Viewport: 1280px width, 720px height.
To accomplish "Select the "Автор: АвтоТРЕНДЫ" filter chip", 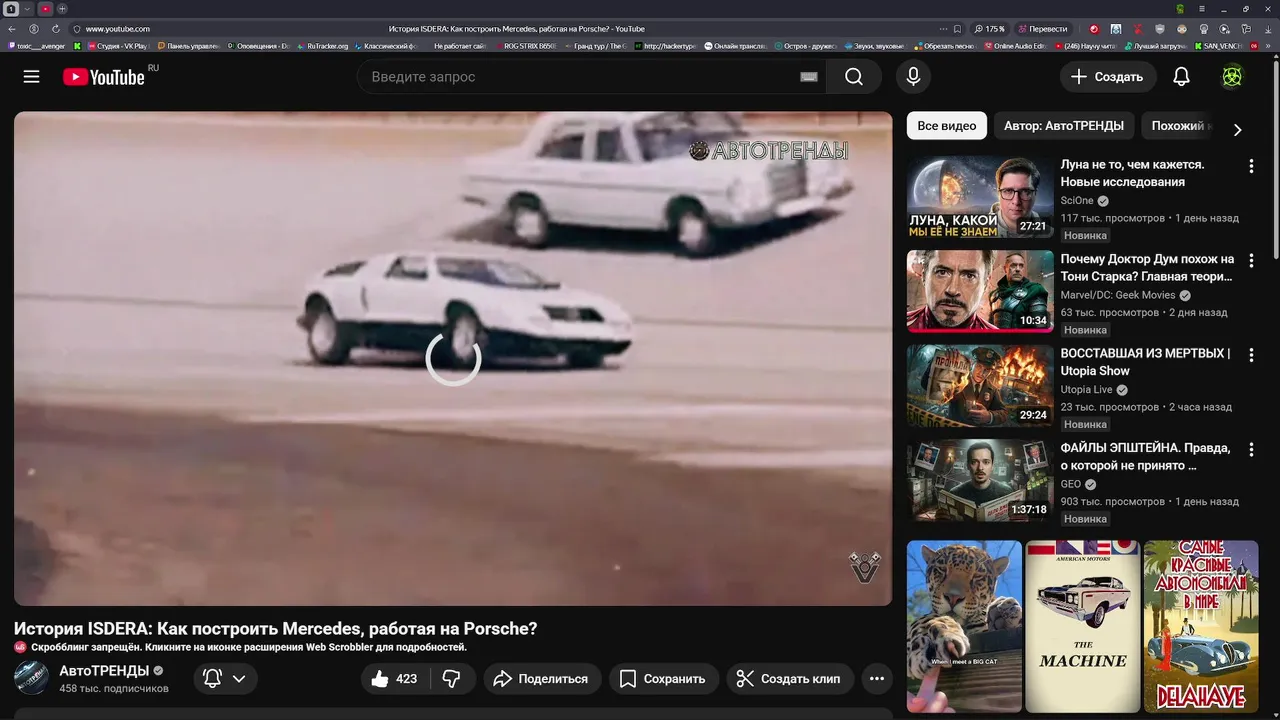I will point(1064,126).
